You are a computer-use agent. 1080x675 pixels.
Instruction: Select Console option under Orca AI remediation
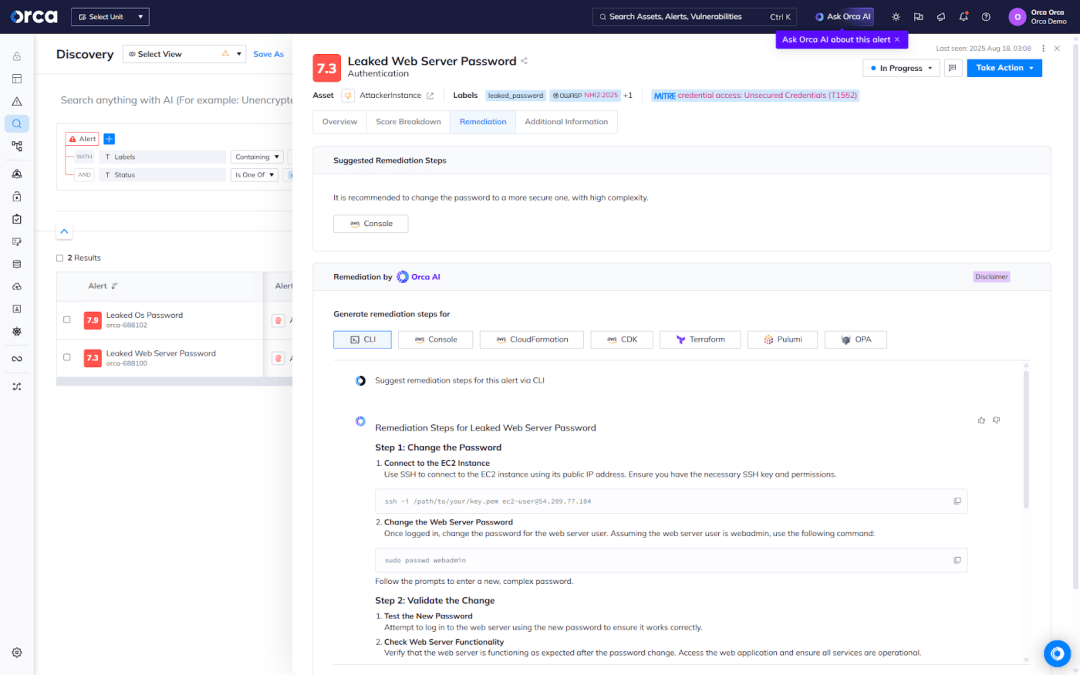click(435, 340)
